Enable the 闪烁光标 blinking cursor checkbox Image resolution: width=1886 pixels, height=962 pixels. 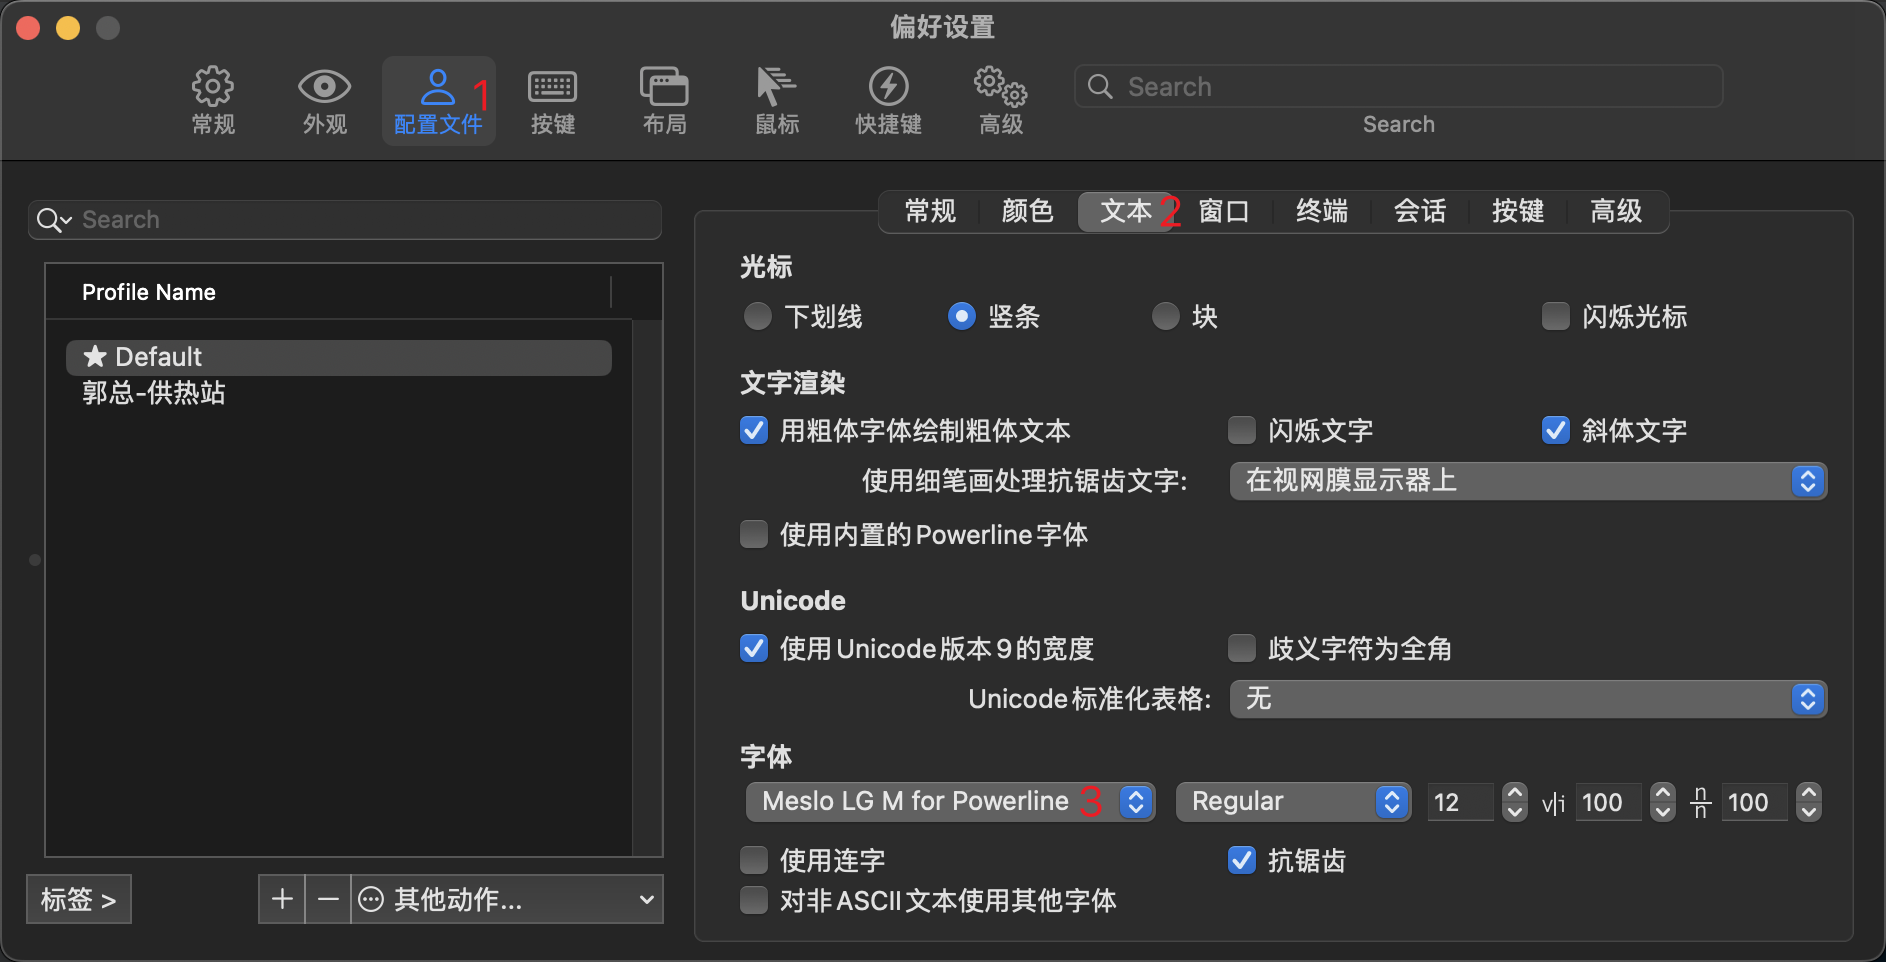1555,317
